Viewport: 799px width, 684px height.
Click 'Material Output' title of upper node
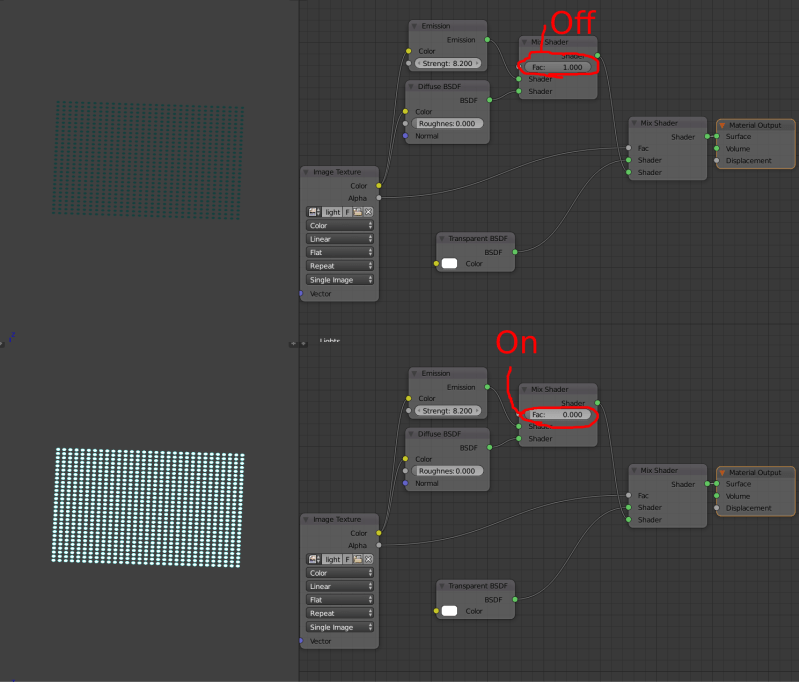pos(755,125)
